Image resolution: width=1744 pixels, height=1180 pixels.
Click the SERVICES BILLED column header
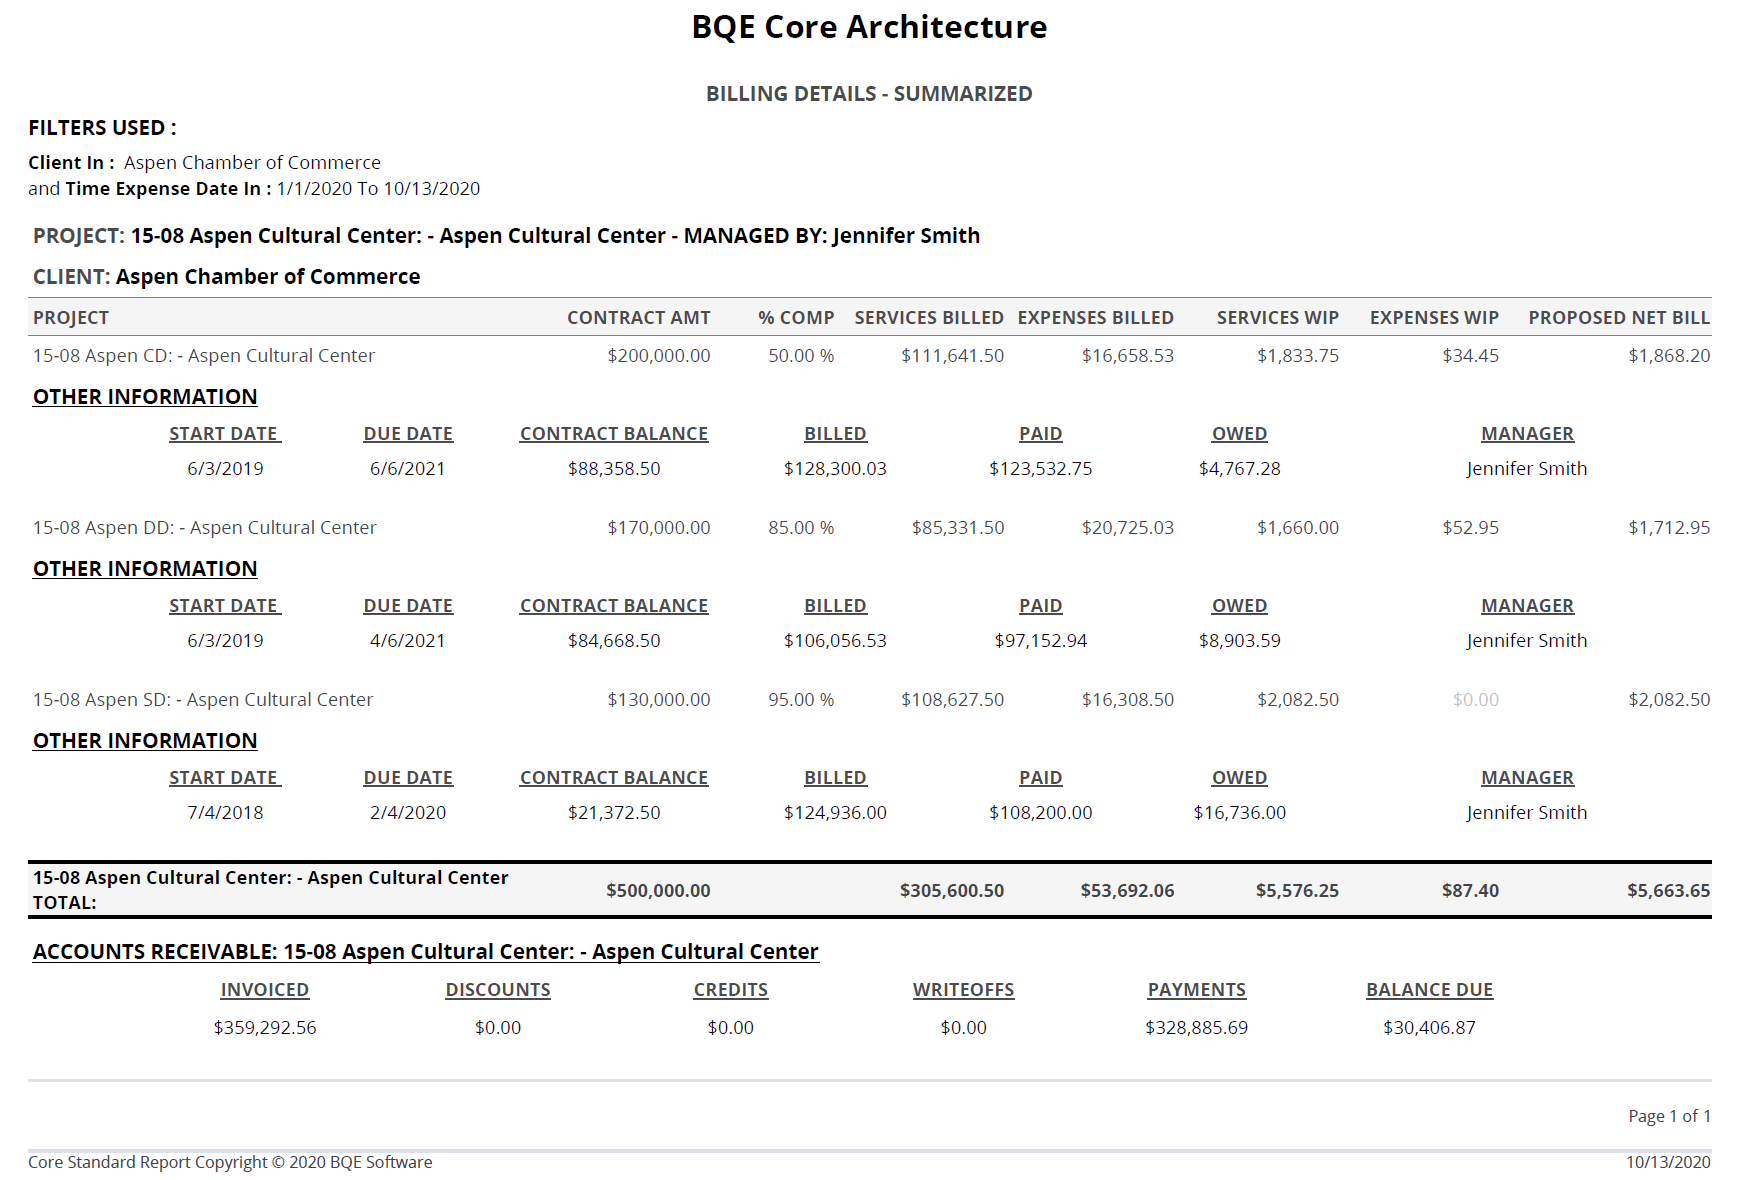click(x=929, y=318)
